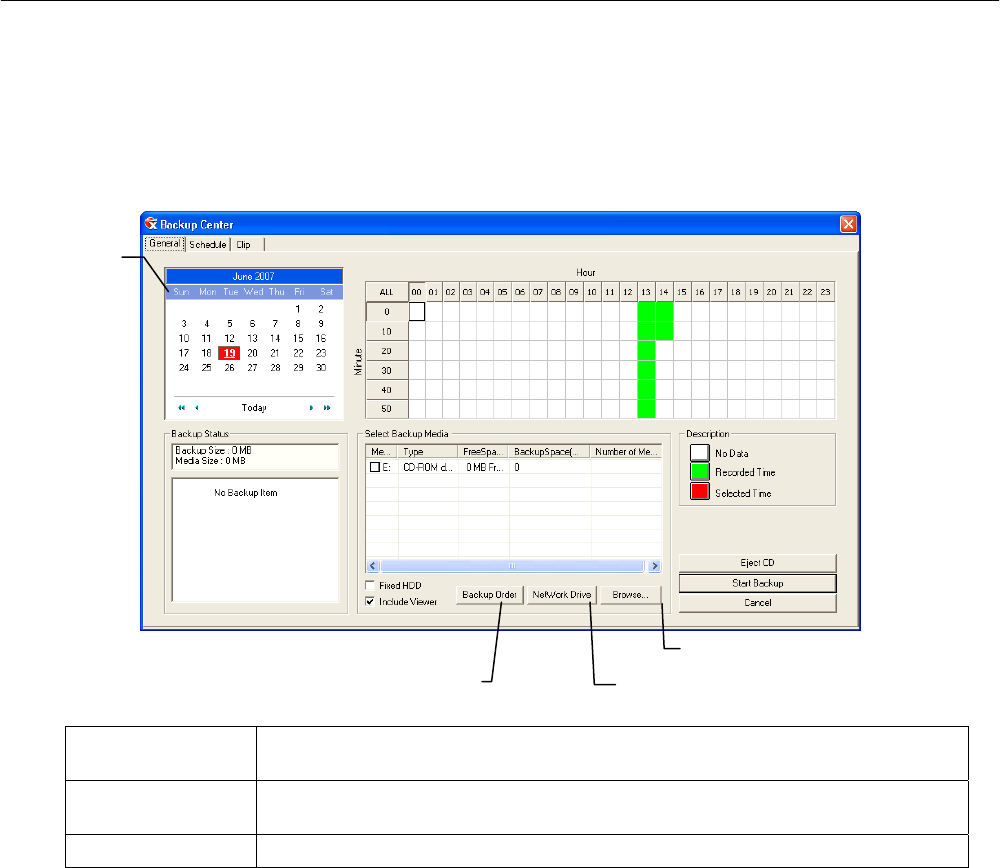Click the previous year double-arrow in calendar

(181, 408)
